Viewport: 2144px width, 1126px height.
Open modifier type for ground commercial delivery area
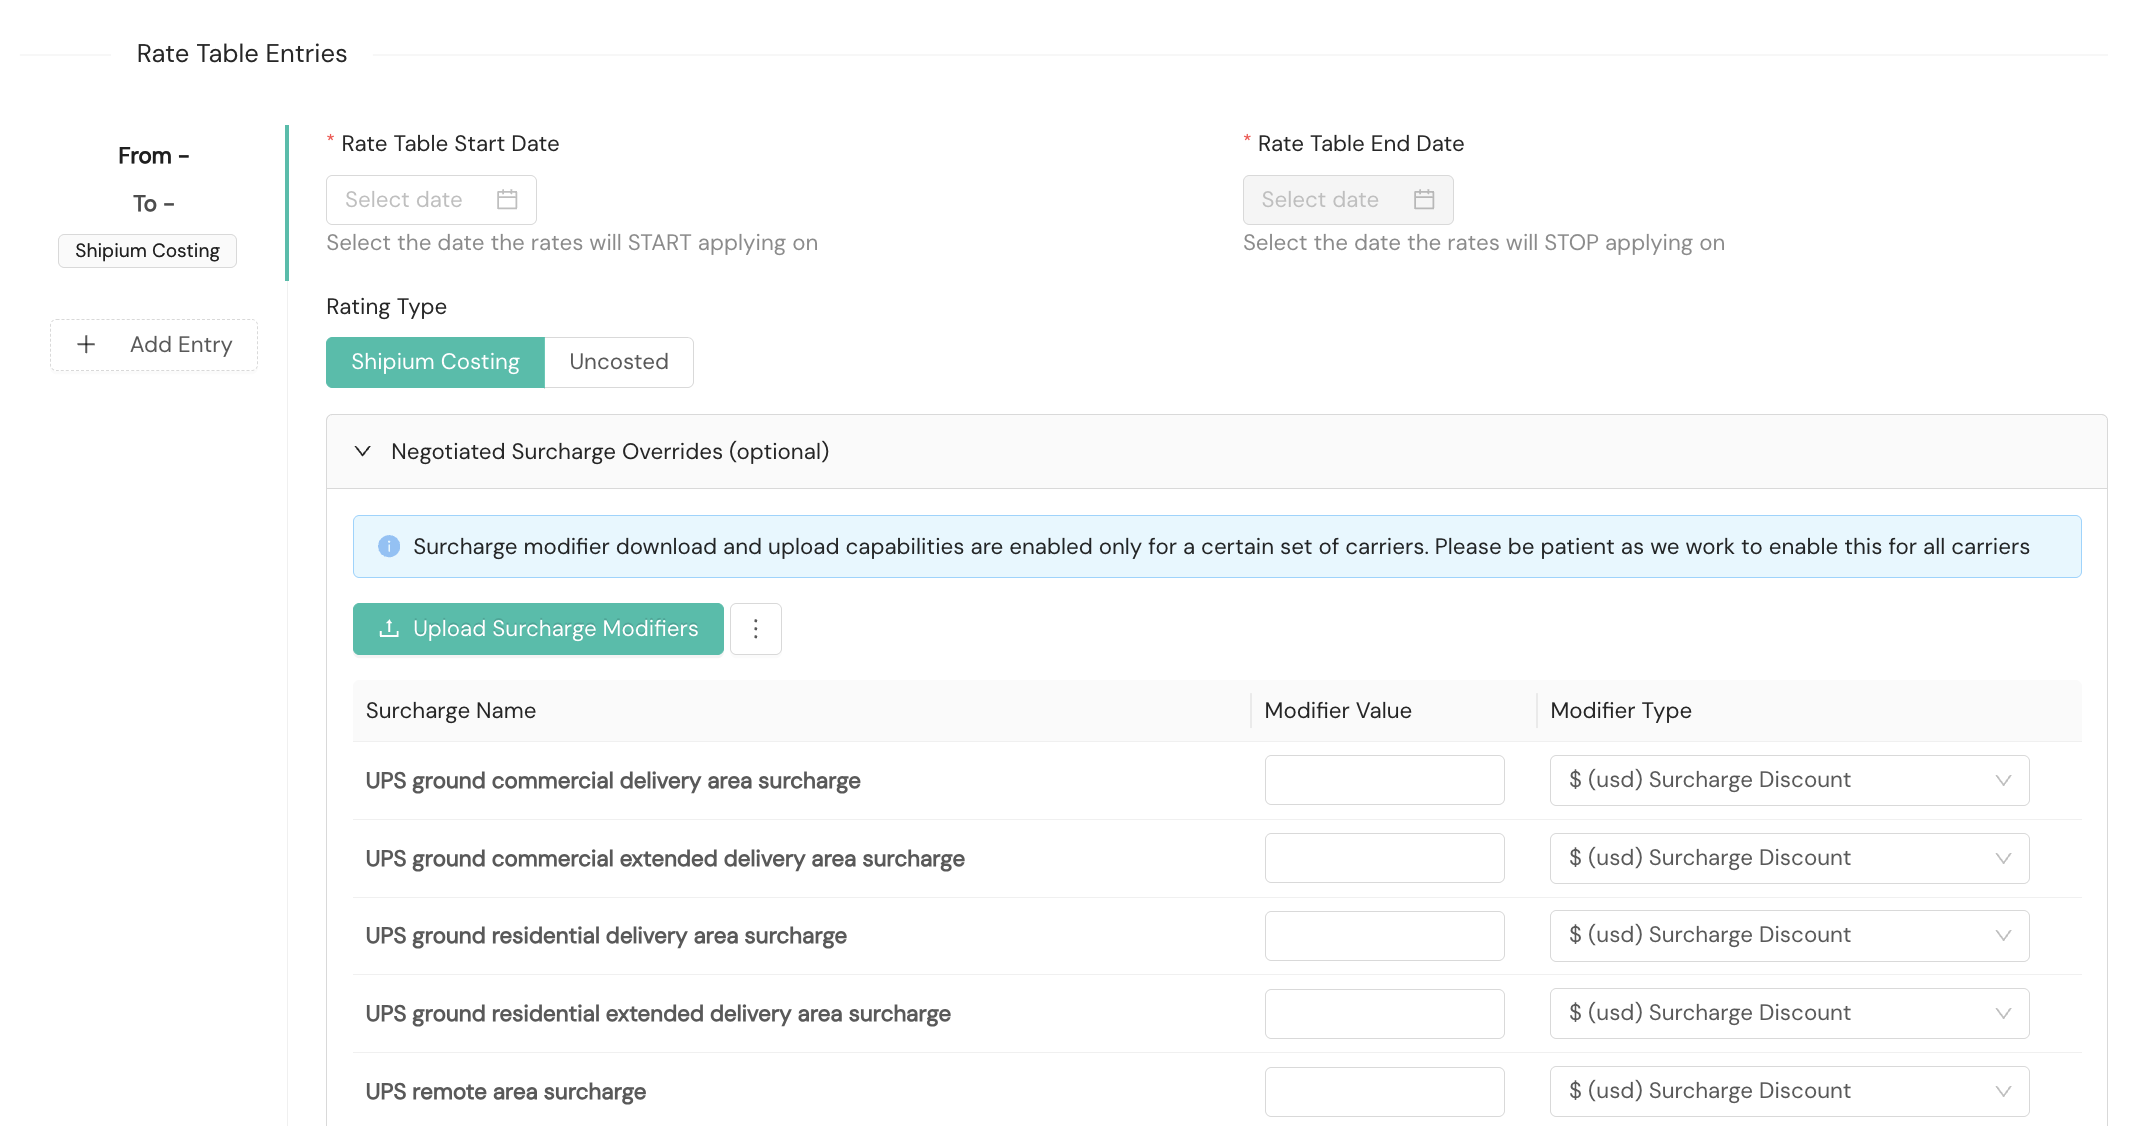[x=1788, y=780]
